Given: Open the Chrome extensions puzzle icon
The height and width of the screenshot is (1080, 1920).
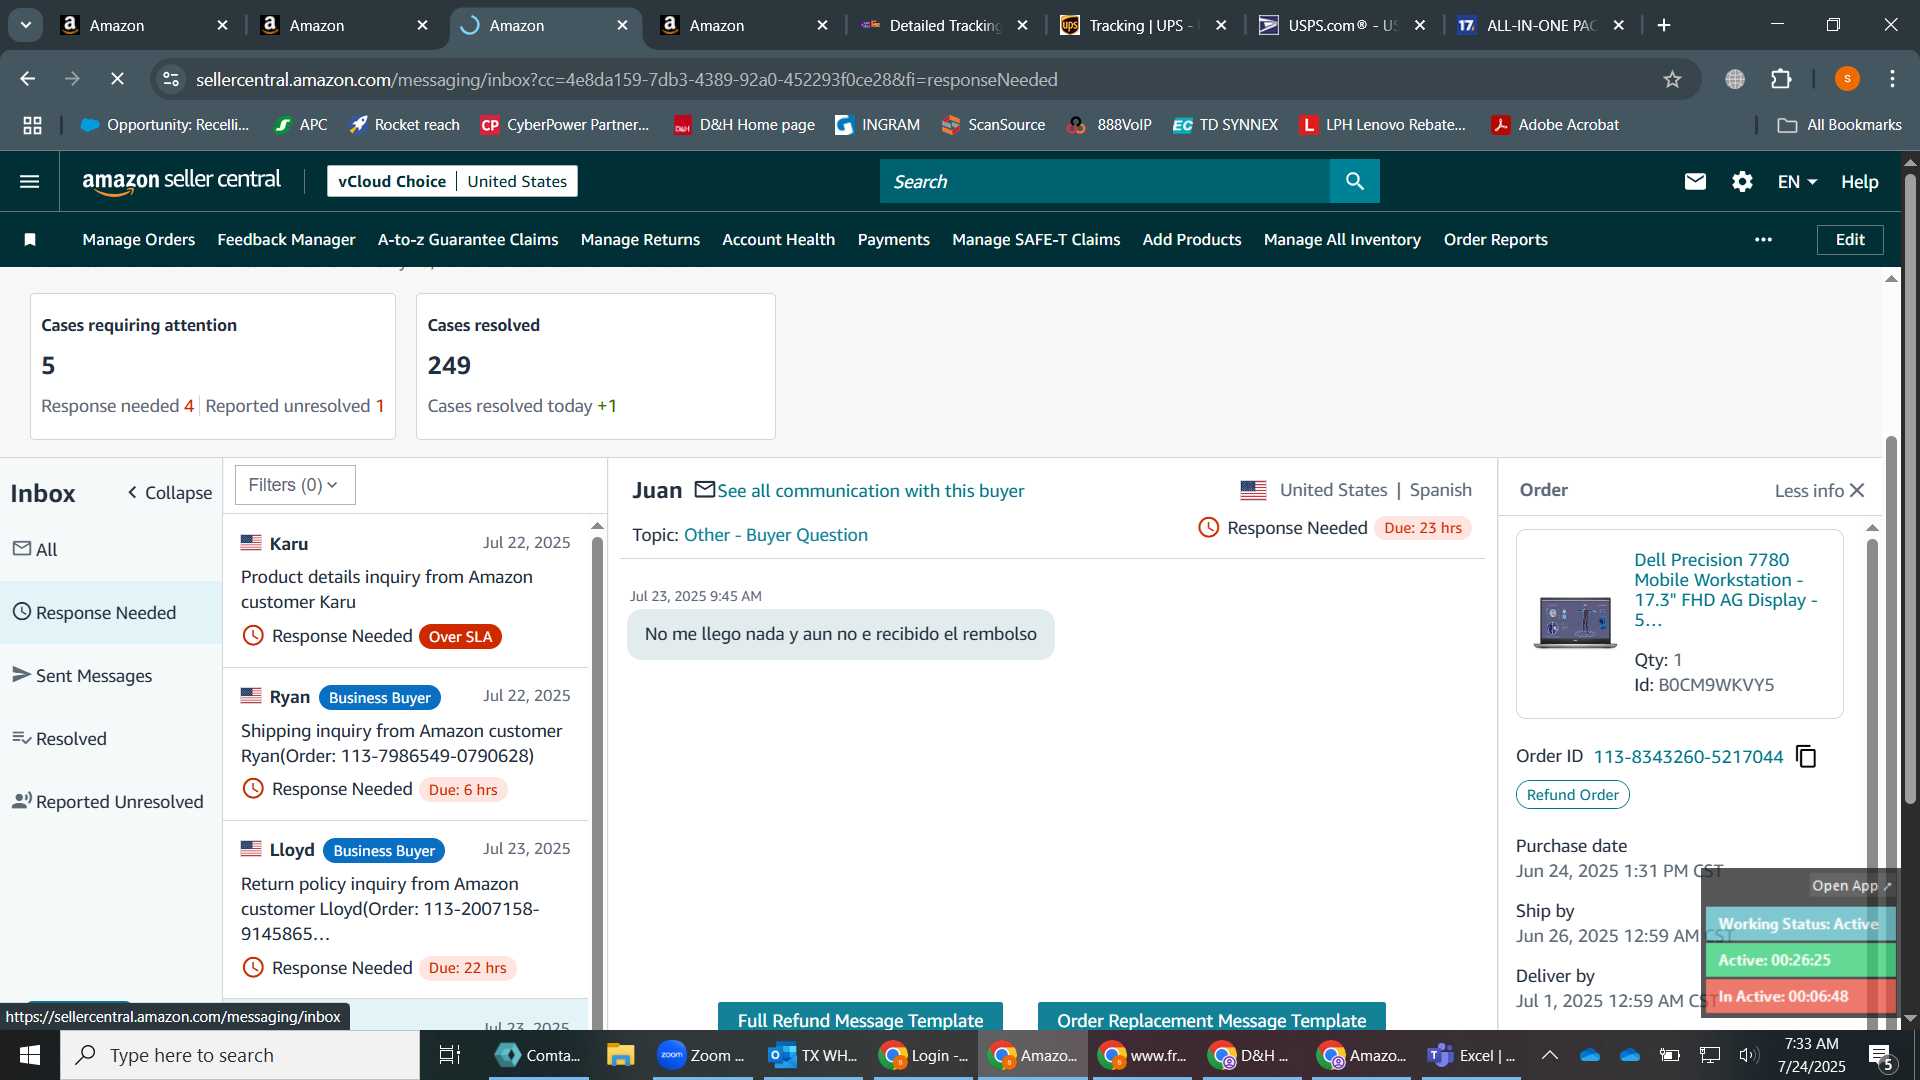Looking at the screenshot, I should (1781, 79).
